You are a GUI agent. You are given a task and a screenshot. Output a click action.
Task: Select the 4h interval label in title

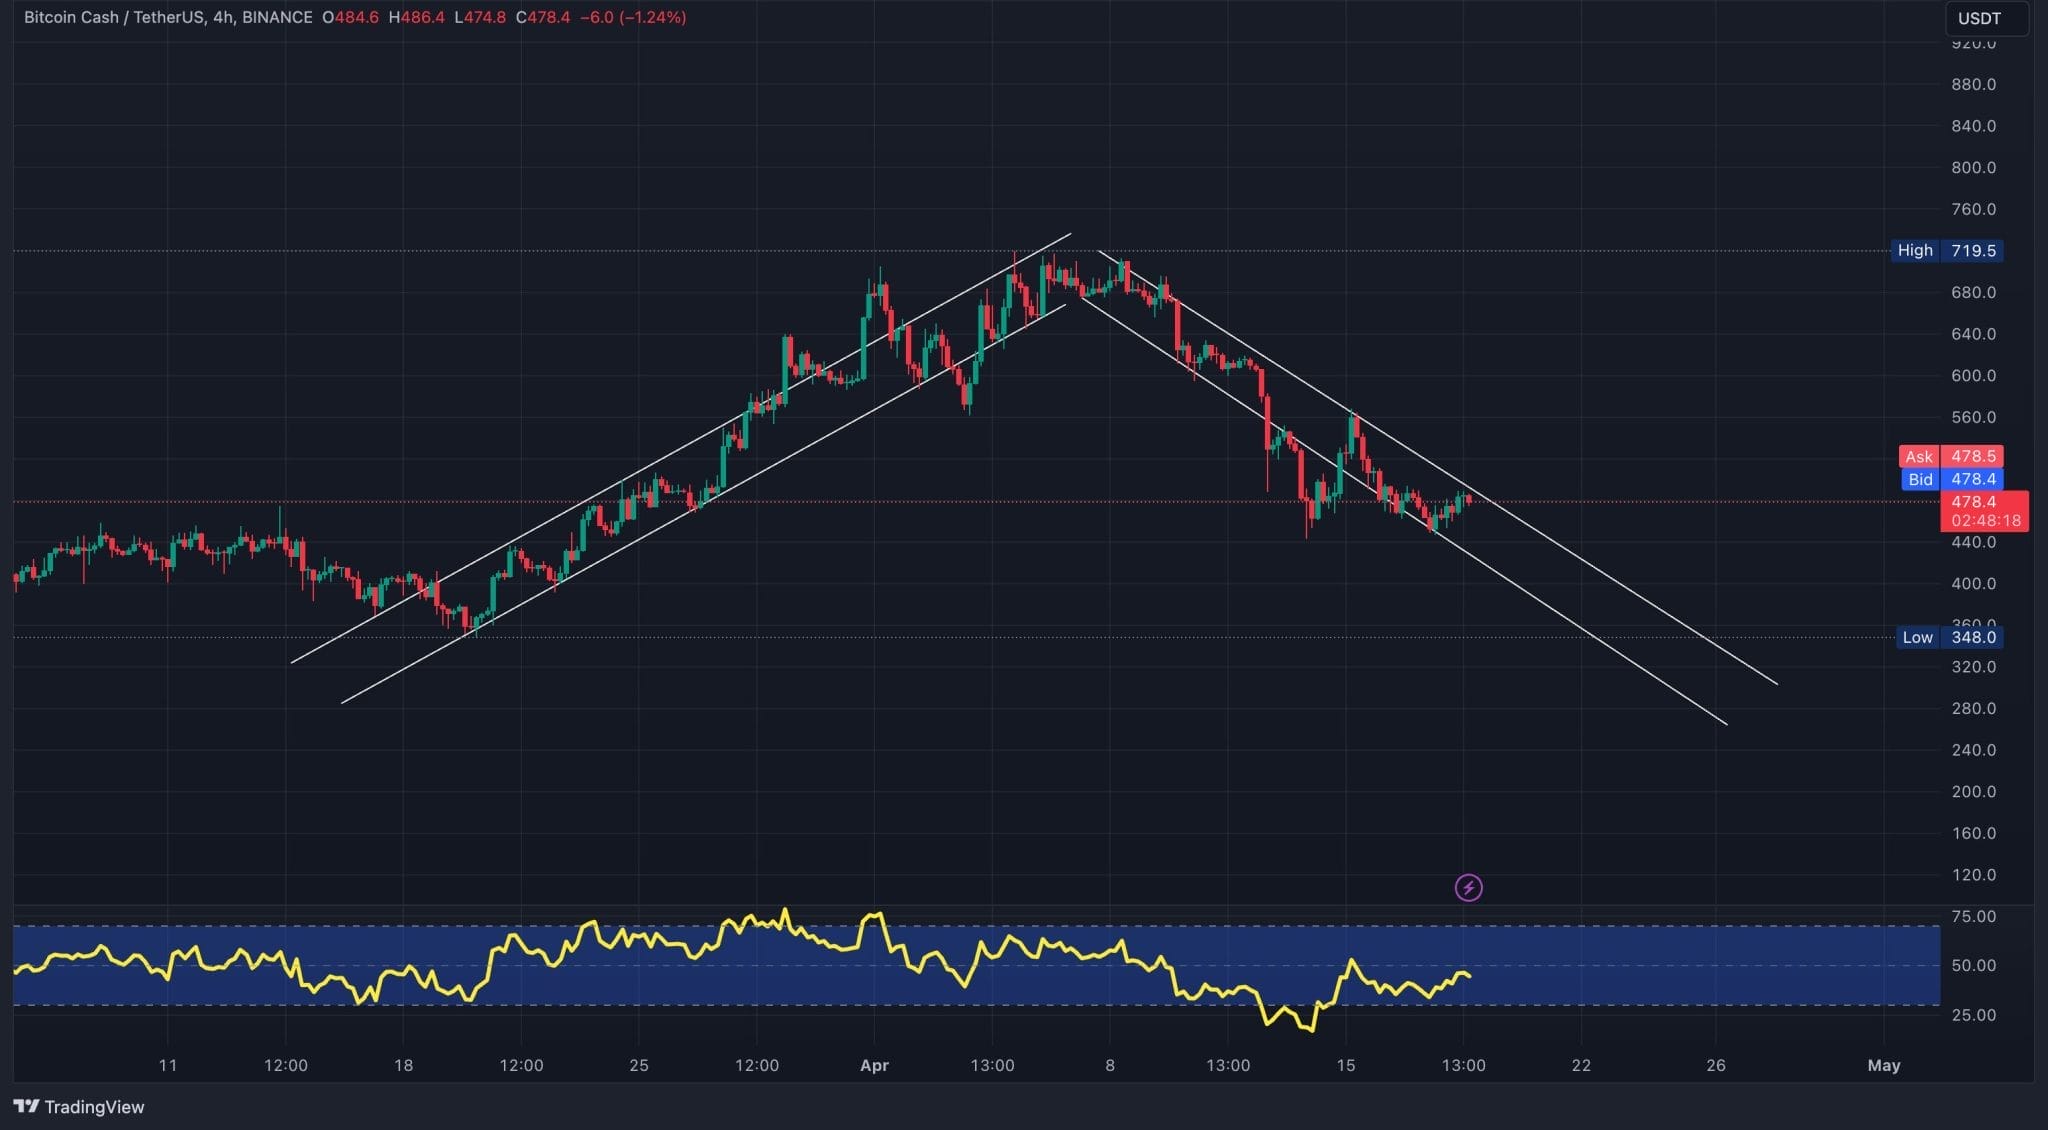point(222,17)
